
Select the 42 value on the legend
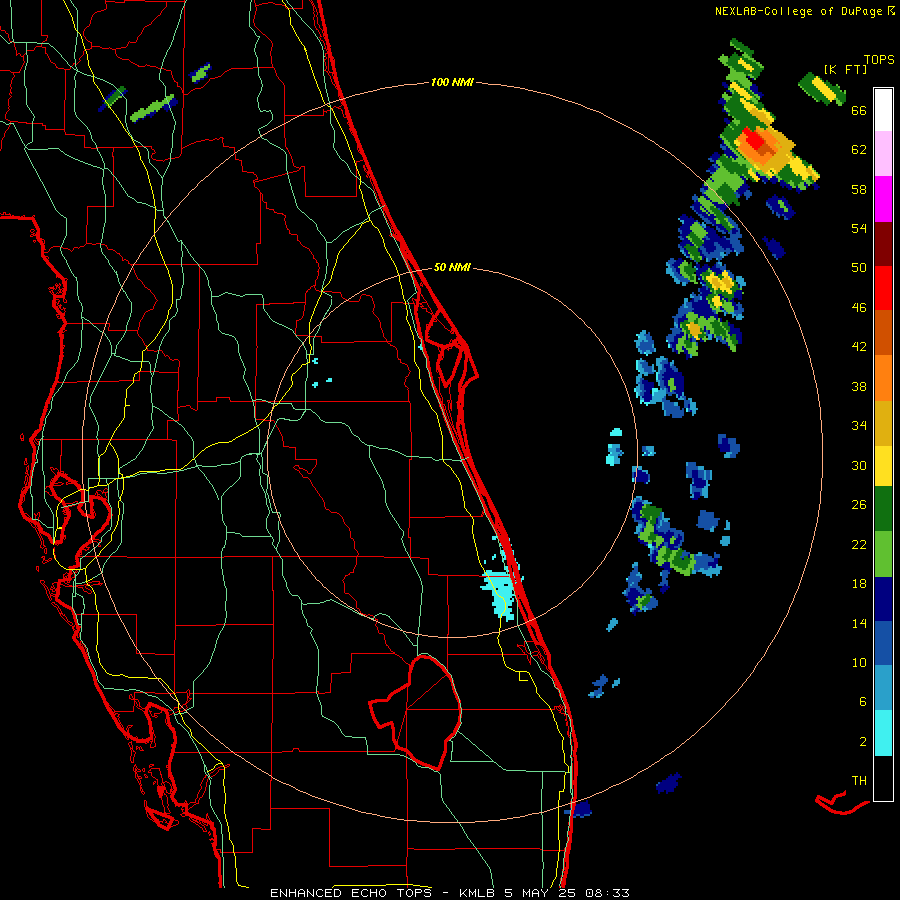pos(859,347)
